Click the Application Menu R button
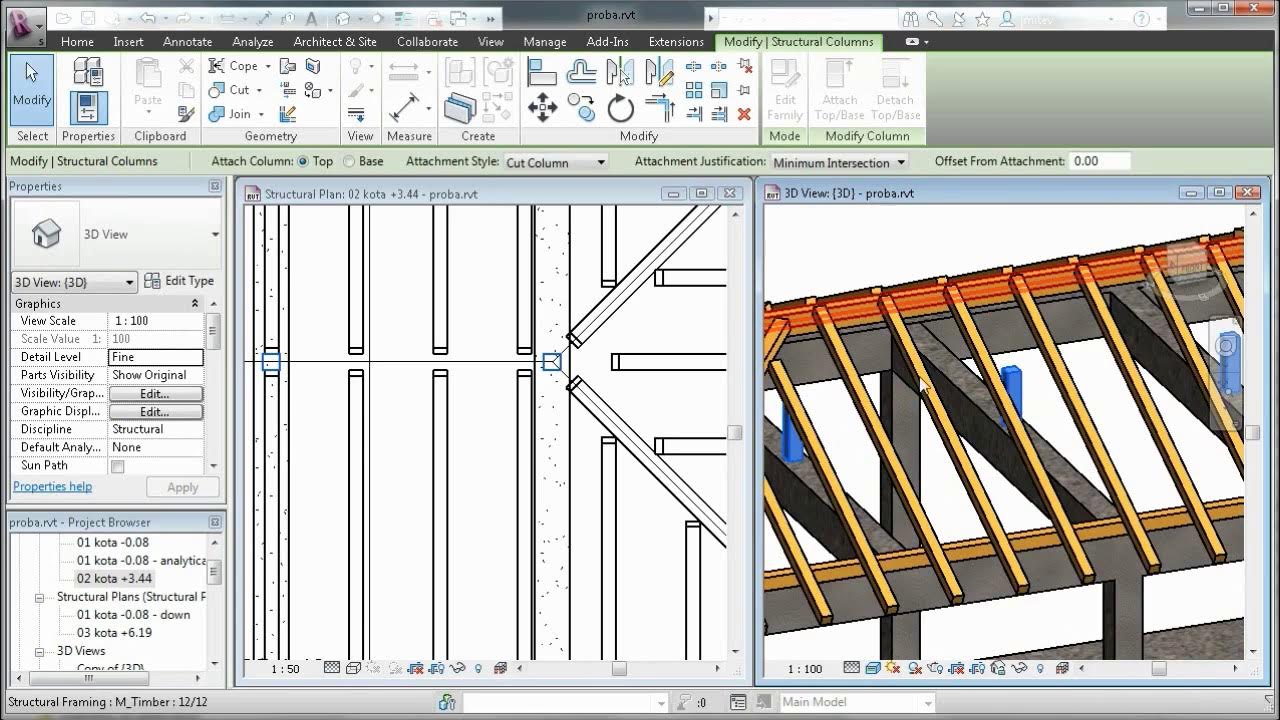Image resolution: width=1280 pixels, height=720 pixels. [26, 24]
